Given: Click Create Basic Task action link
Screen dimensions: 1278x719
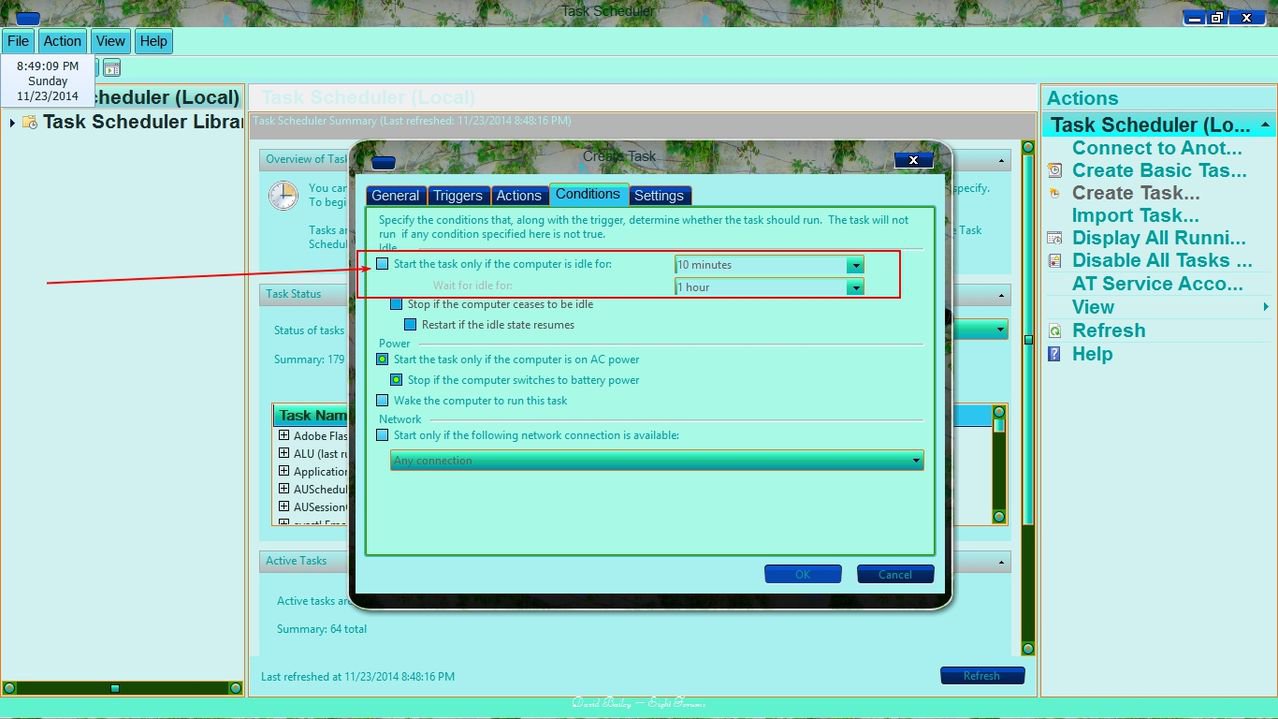Looking at the screenshot, I should point(1160,171).
